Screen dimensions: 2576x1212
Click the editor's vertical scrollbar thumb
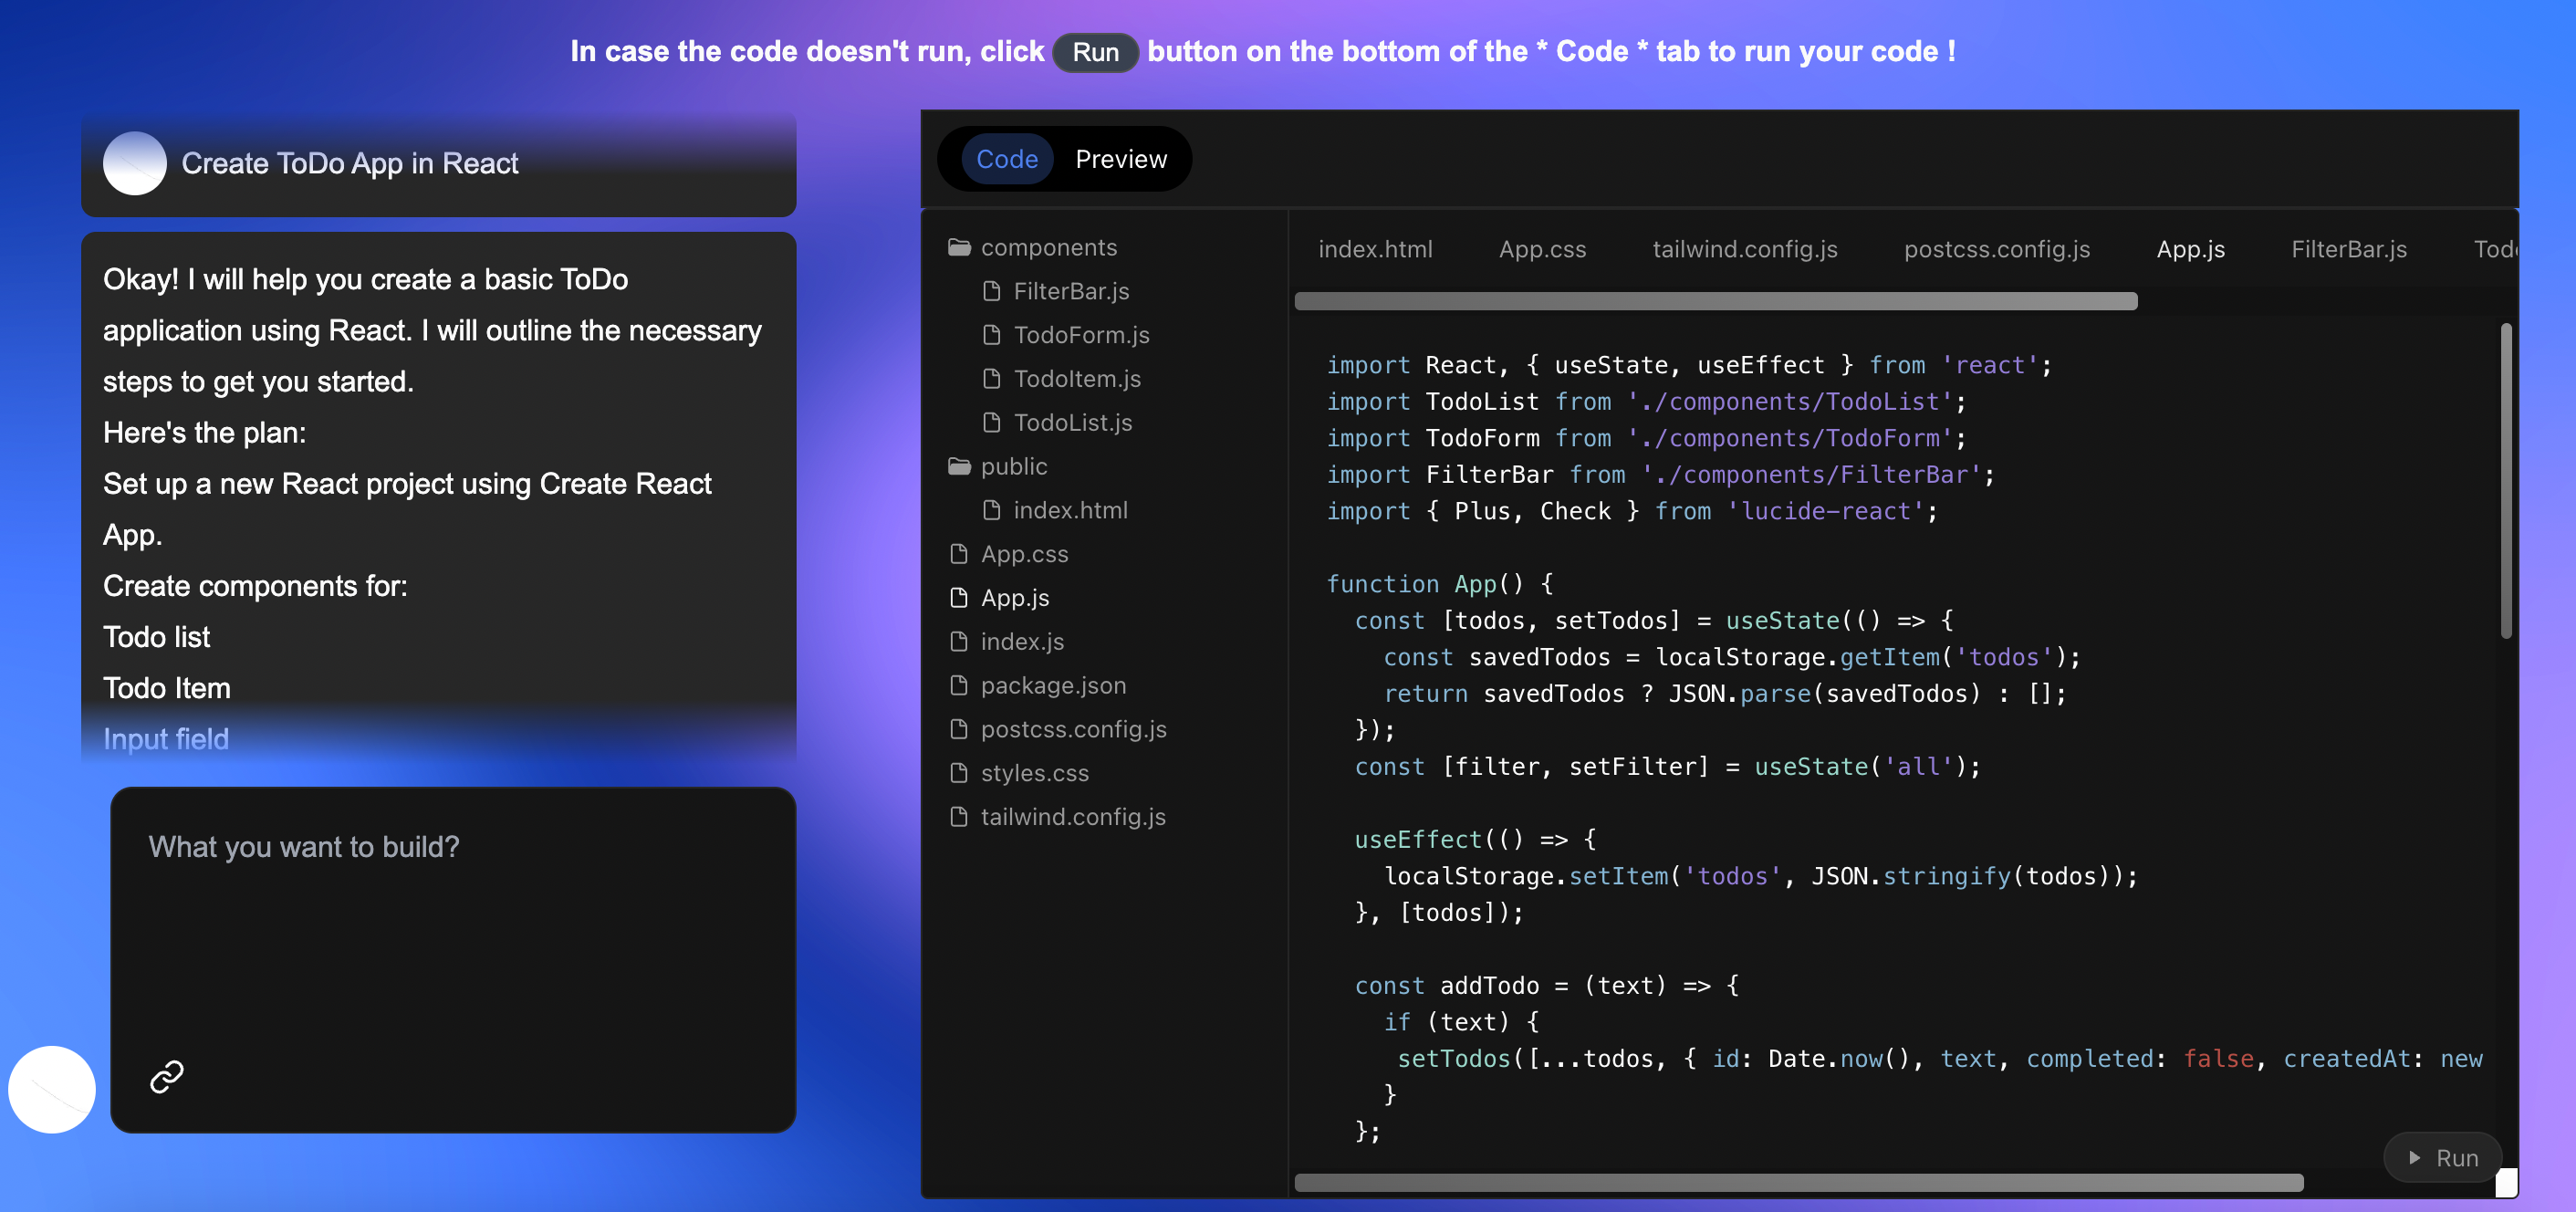pos(2505,480)
